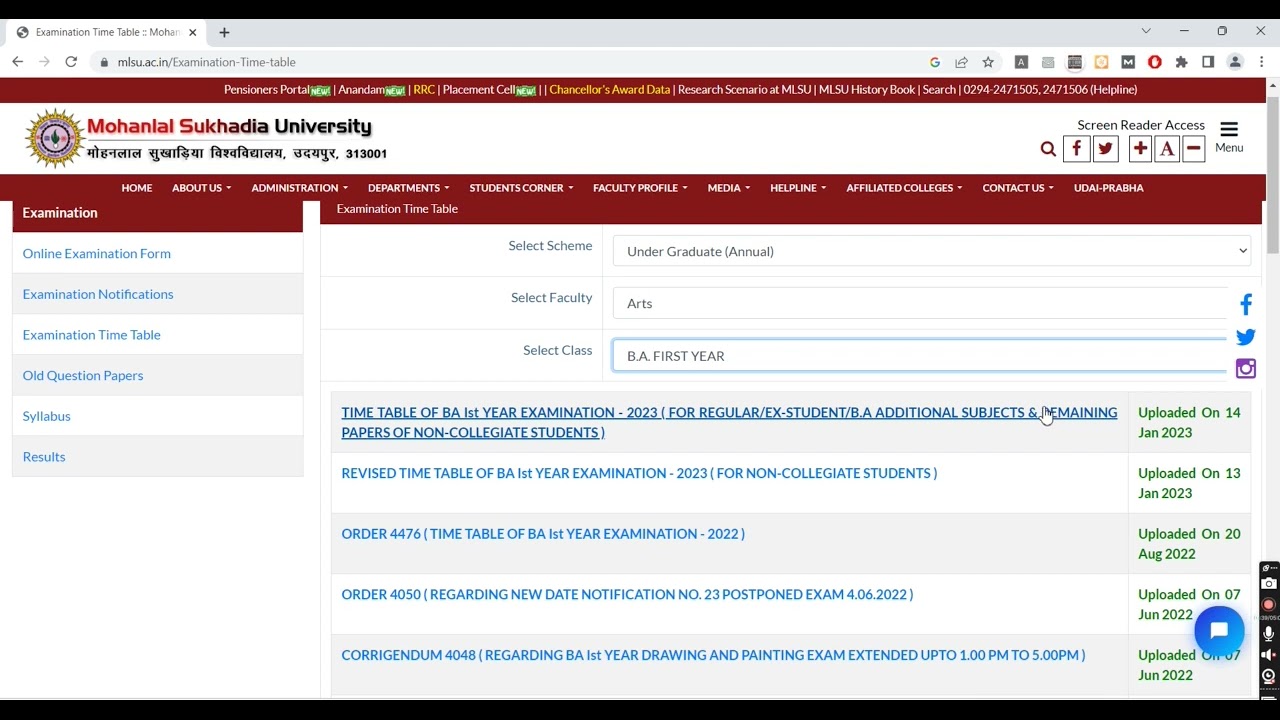This screenshot has width=1280, height=720.
Task: Decrease font size with the minus icon
Action: 1194,149
